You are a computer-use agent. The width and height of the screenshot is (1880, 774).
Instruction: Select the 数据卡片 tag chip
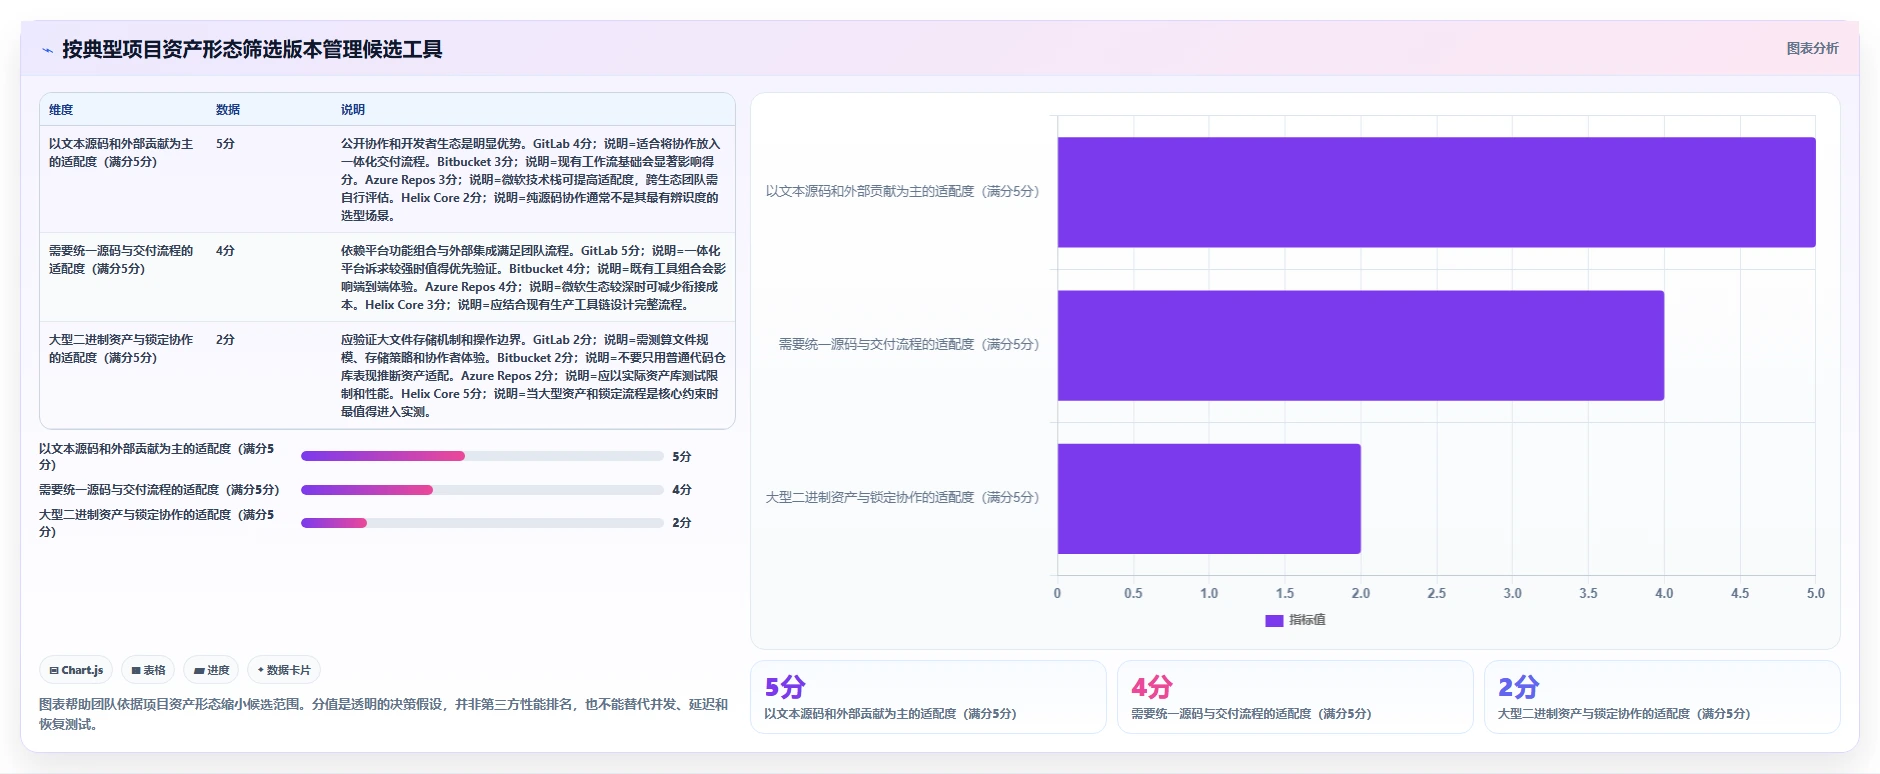(x=284, y=670)
